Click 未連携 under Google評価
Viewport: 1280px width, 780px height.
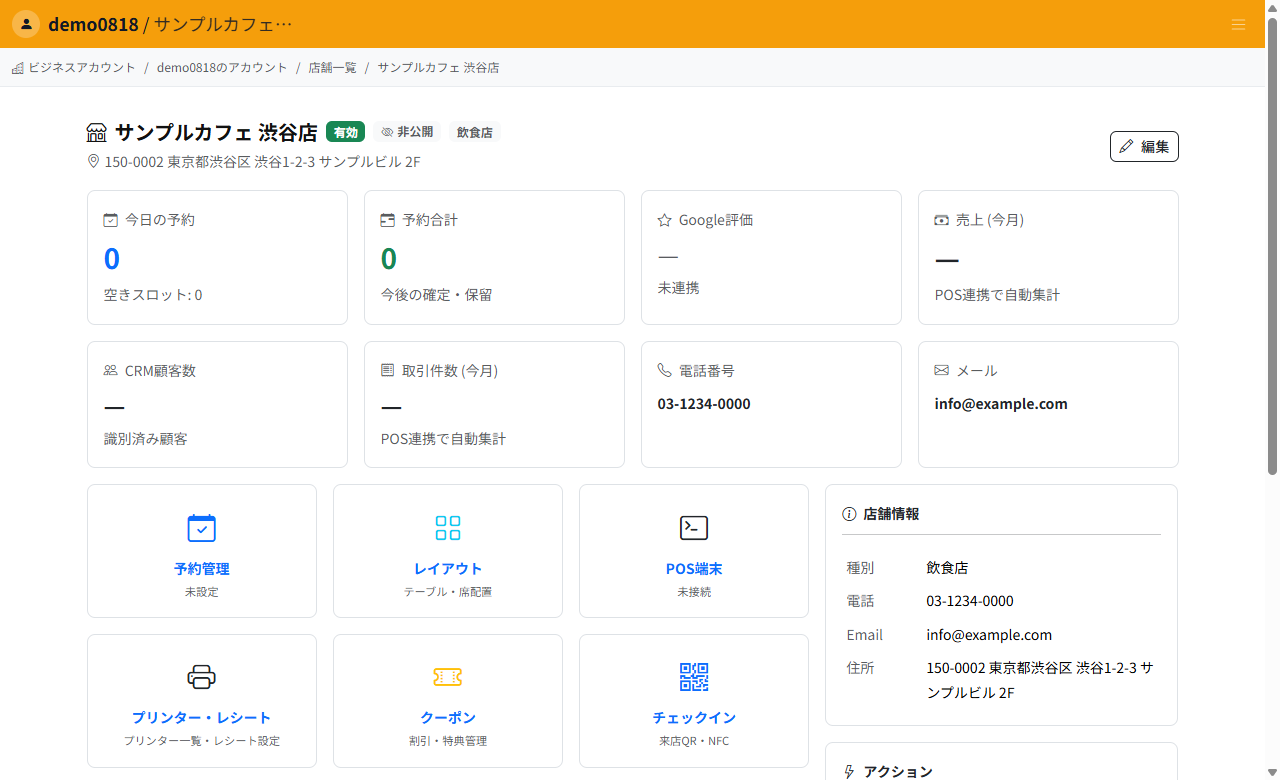pyautogui.click(x=679, y=288)
